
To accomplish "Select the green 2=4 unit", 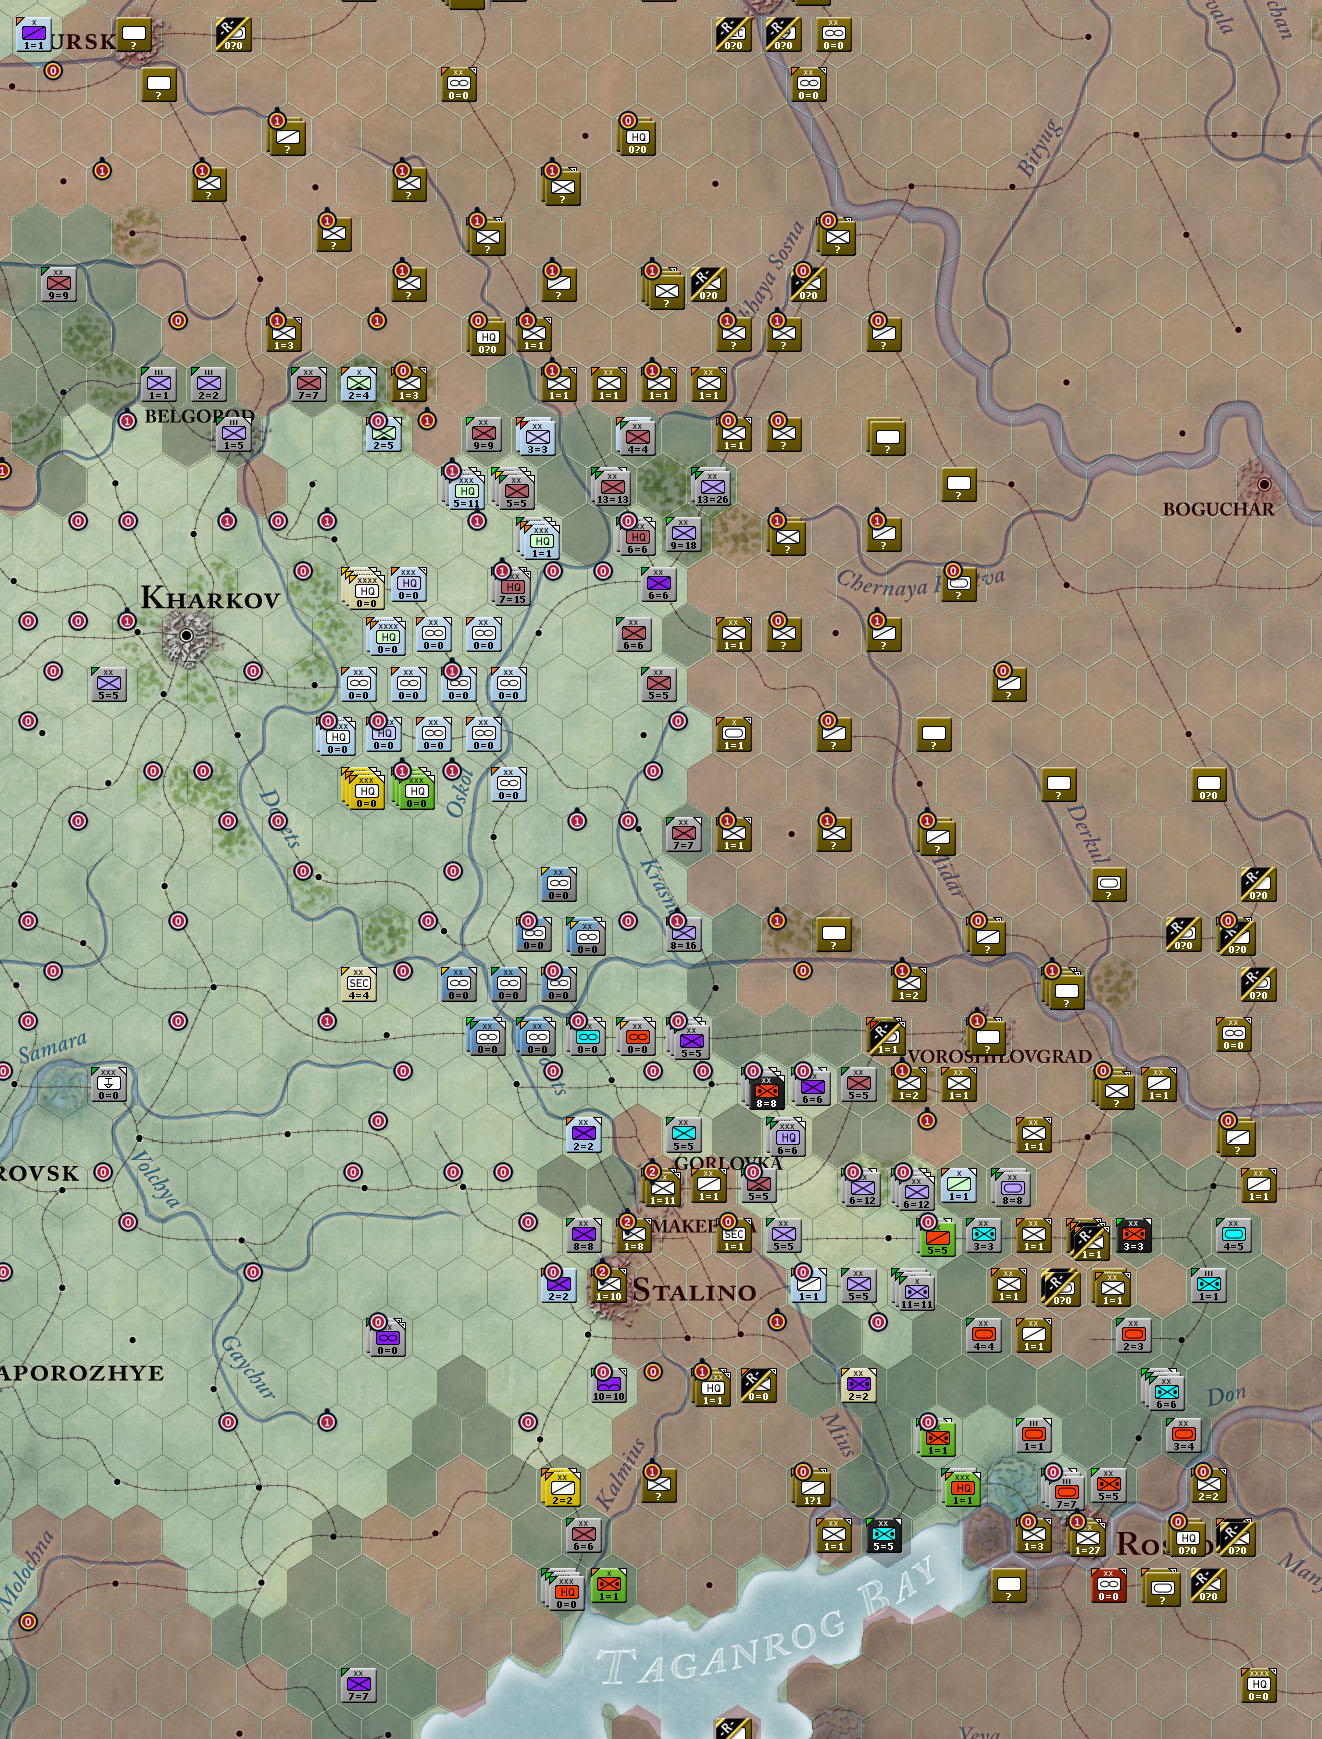I will (359, 384).
